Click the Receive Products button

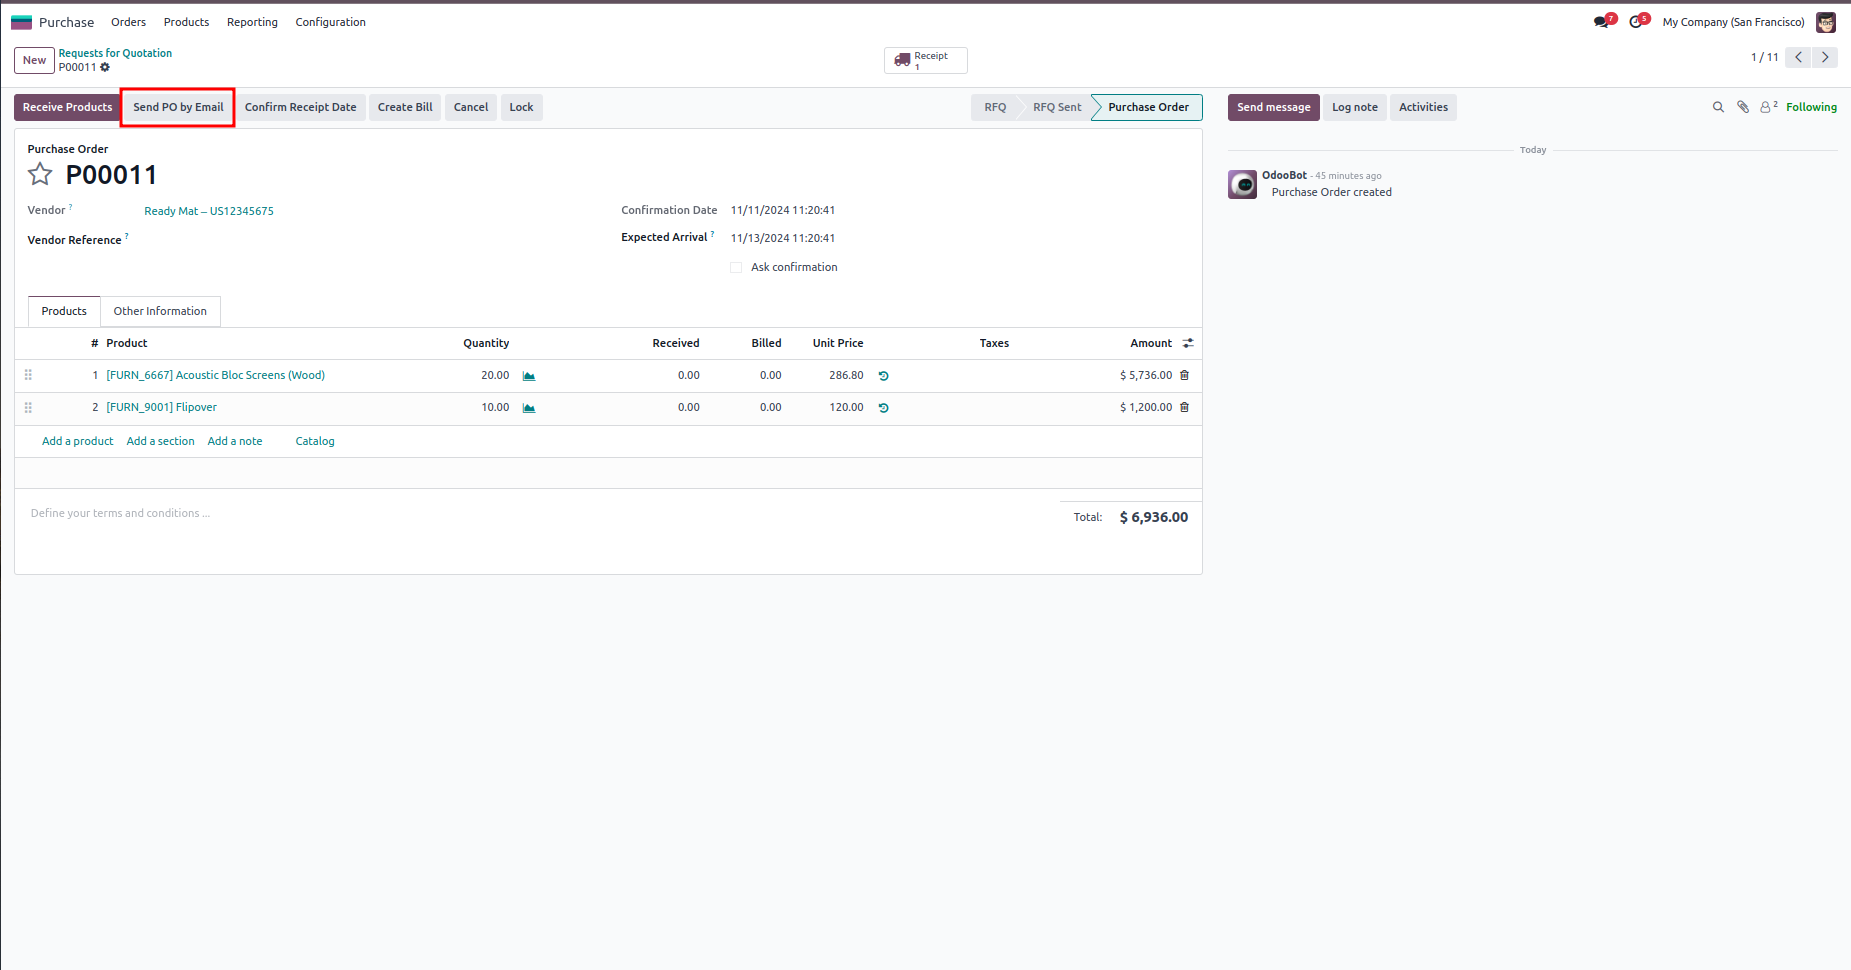click(x=67, y=107)
